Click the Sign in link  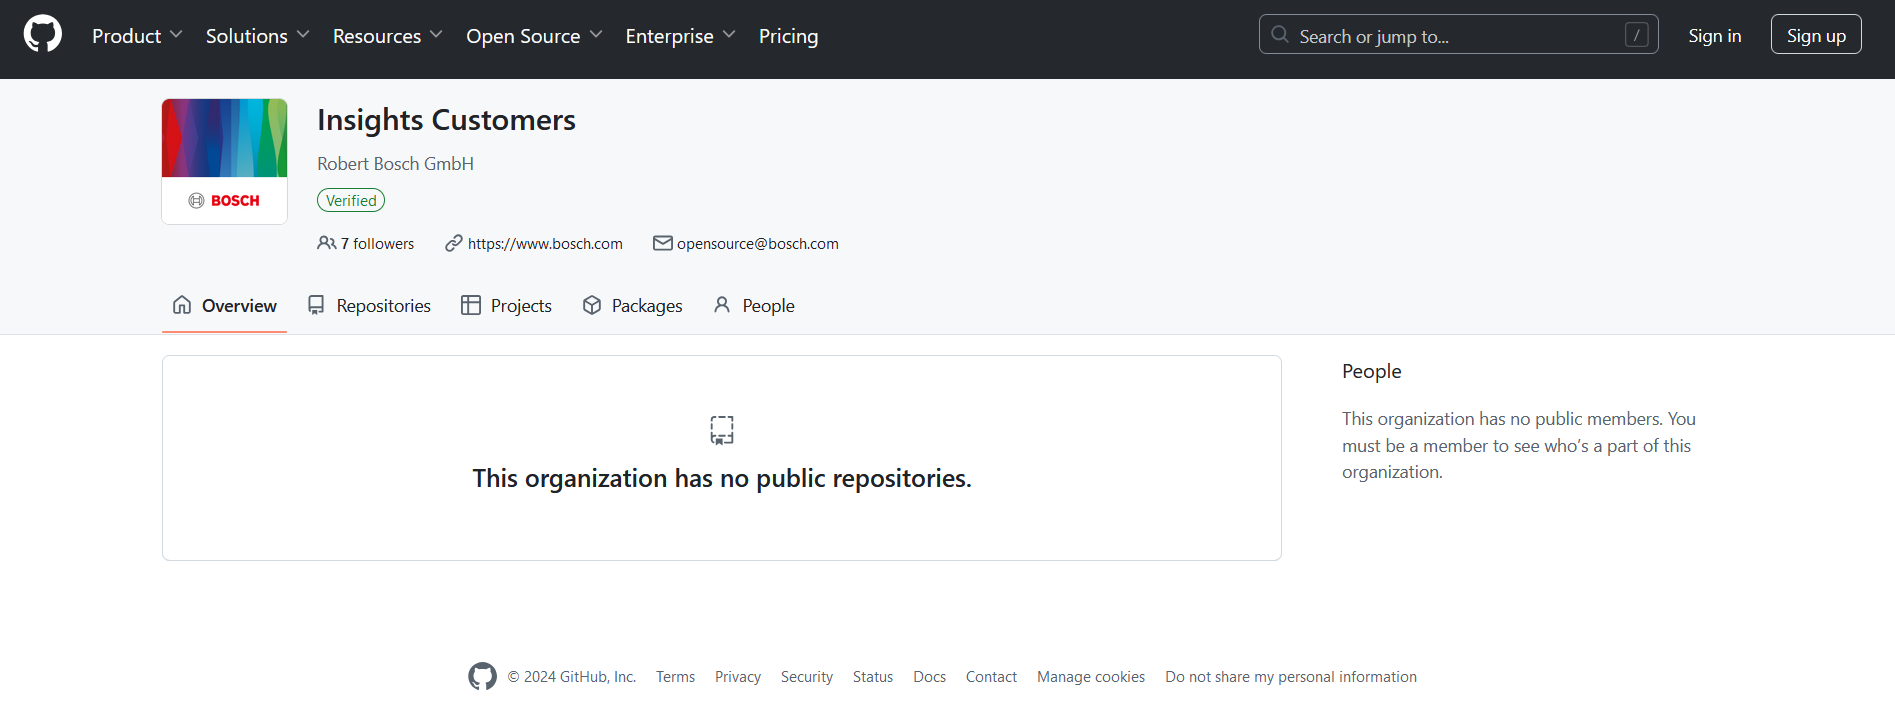tap(1714, 36)
